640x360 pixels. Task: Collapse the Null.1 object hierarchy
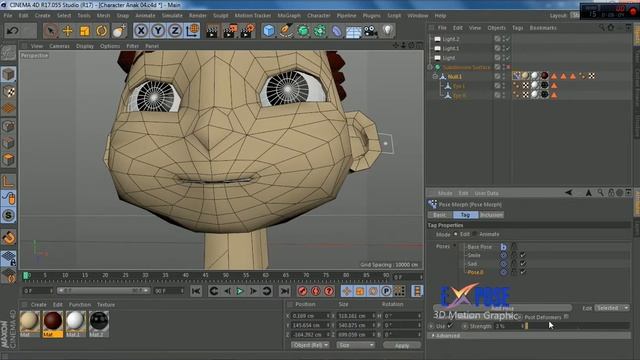pos(435,76)
